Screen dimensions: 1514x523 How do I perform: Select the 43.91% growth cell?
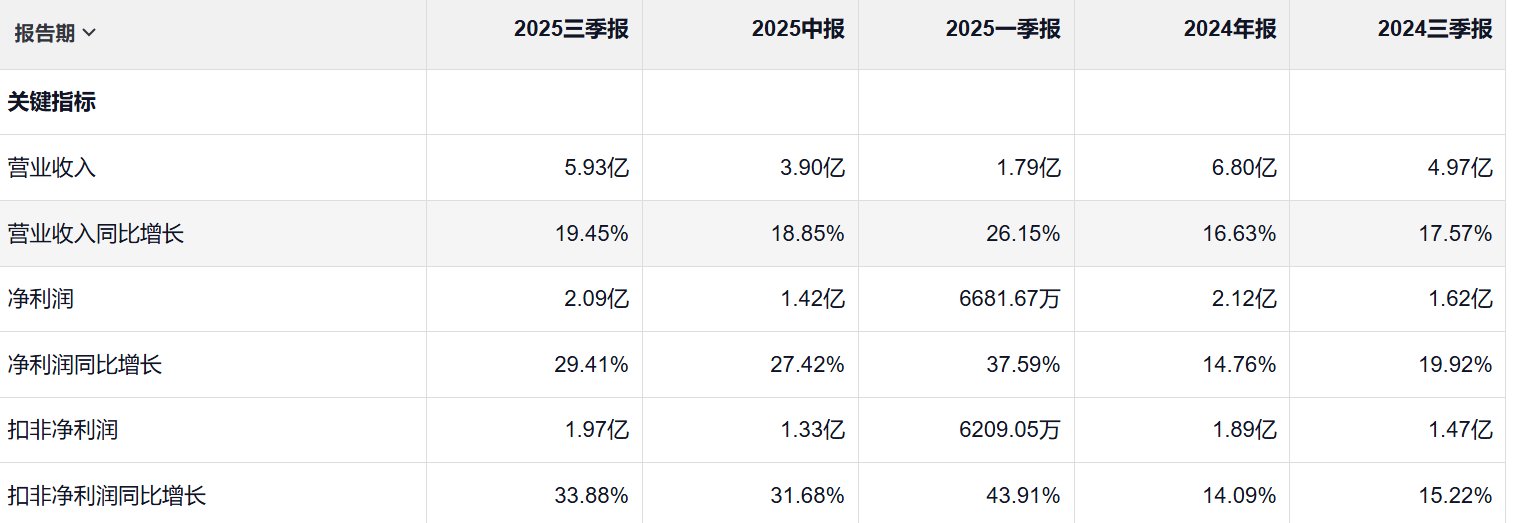[1023, 495]
